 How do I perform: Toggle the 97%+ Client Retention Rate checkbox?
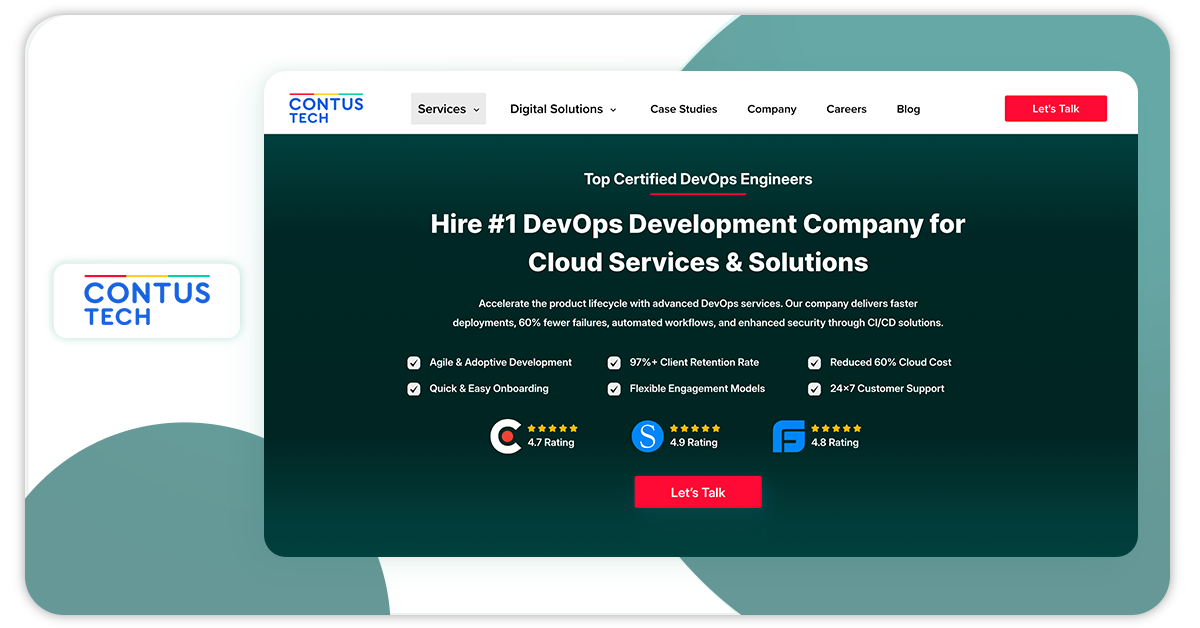pyautogui.click(x=614, y=363)
